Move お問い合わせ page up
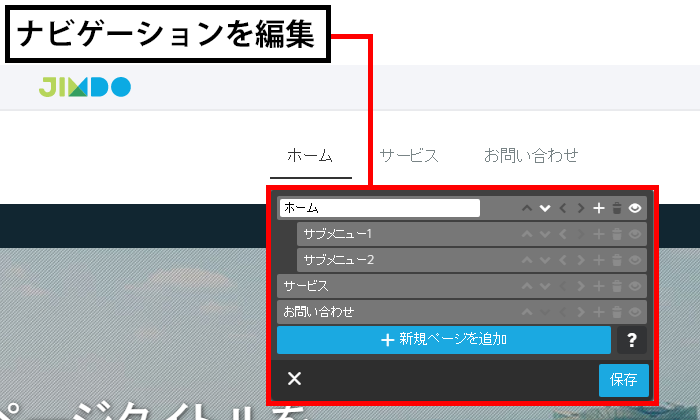Image resolution: width=700 pixels, height=420 pixels. pyautogui.click(x=527, y=312)
